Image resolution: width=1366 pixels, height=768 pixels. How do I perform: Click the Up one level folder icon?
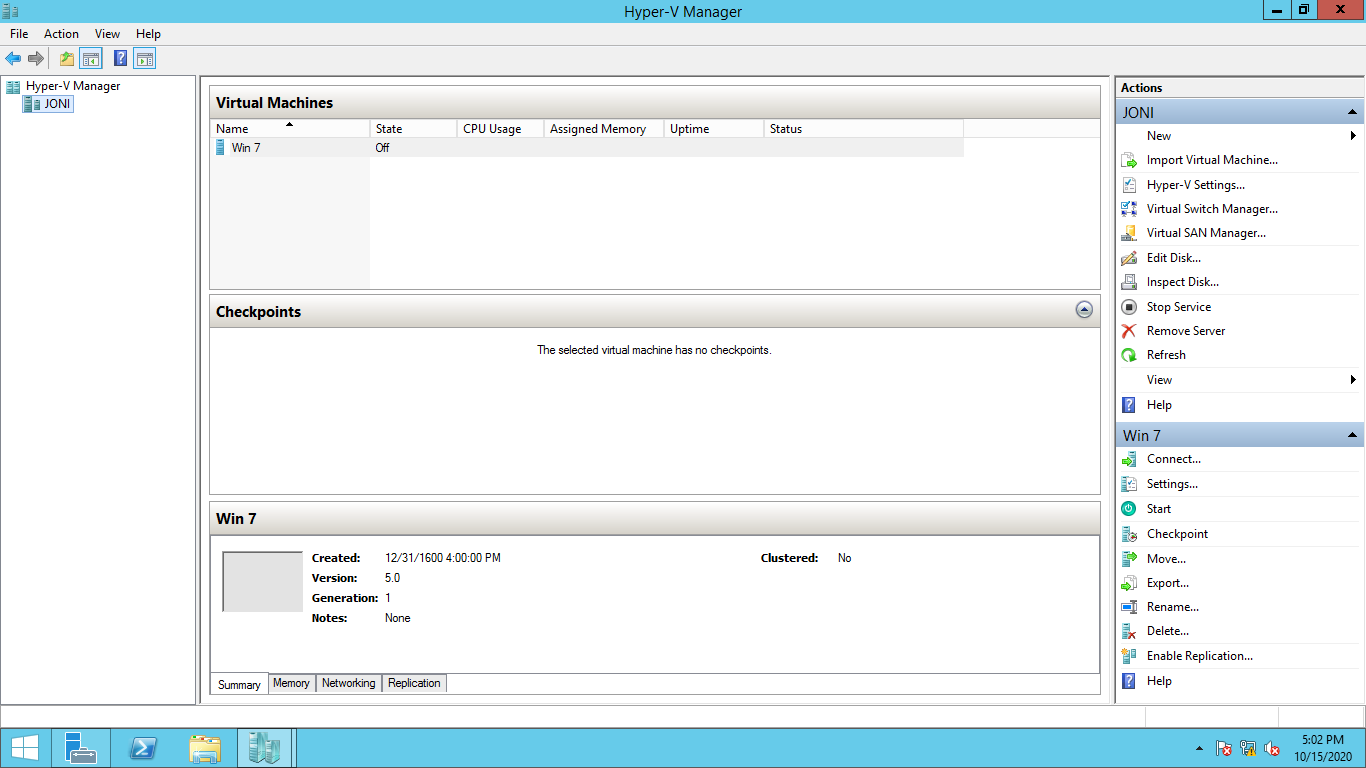(67, 59)
